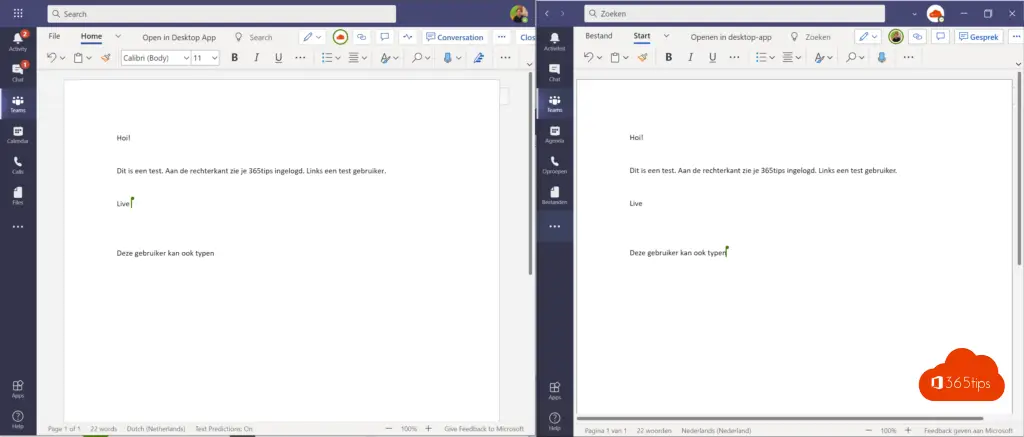Toggle Bold in left window toolbar
1024x437 pixels.
pos(234,58)
